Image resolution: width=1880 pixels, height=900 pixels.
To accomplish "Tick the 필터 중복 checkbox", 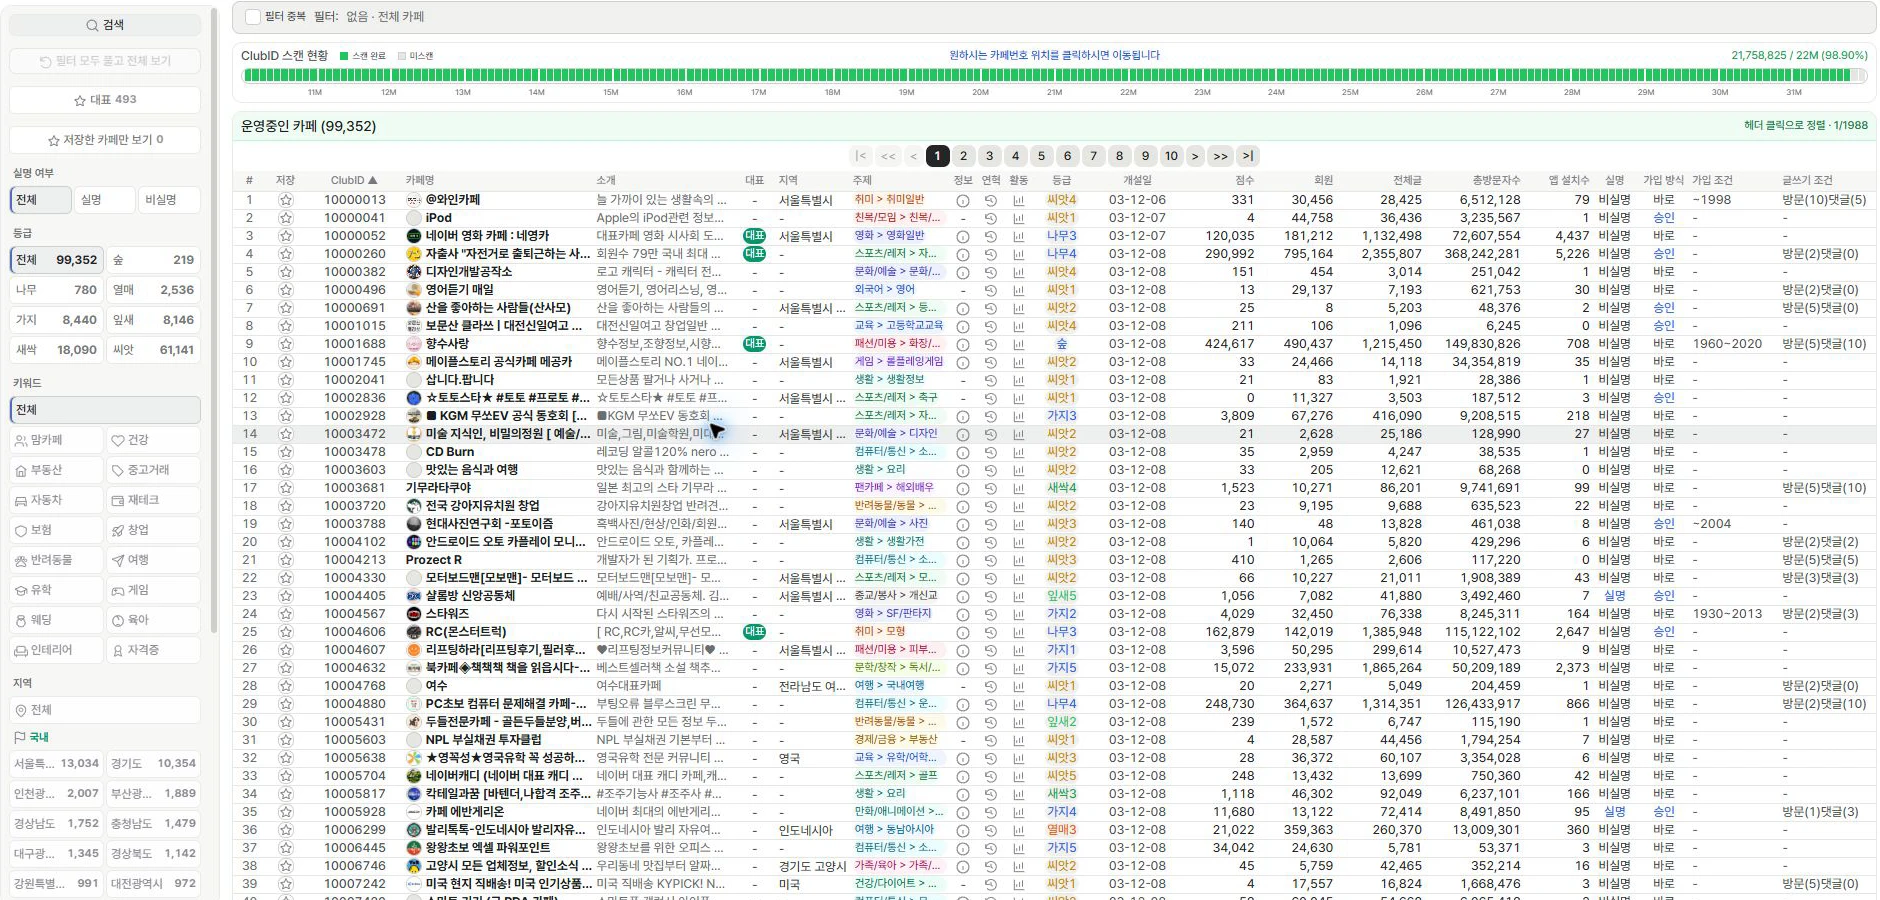I will pyautogui.click(x=253, y=17).
